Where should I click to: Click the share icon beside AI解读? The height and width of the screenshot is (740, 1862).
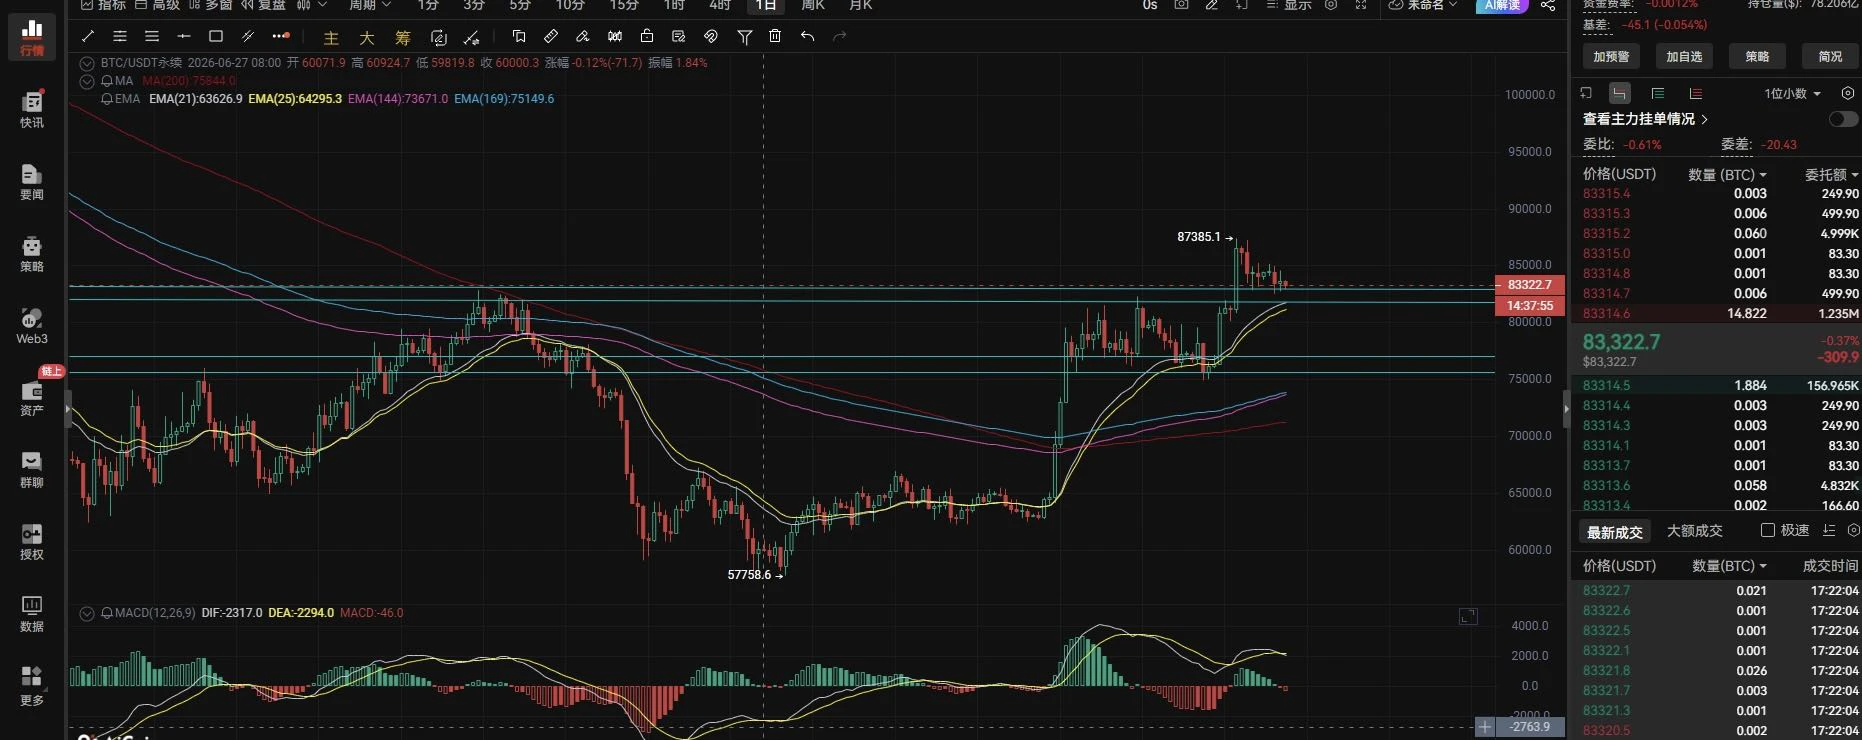[x=1548, y=6]
